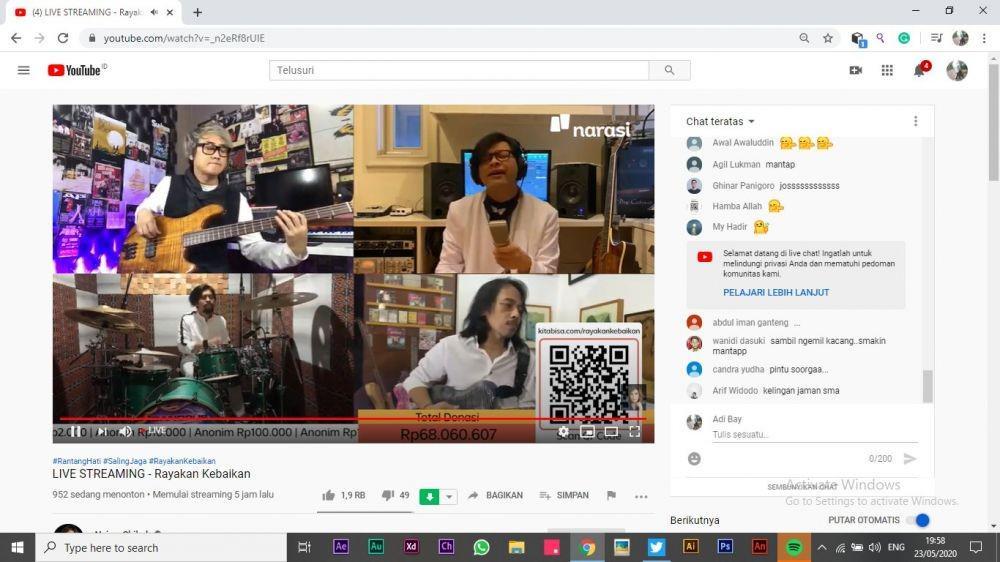1000x562 pixels.
Task: Open the browser zoom indicator
Action: 804,38
